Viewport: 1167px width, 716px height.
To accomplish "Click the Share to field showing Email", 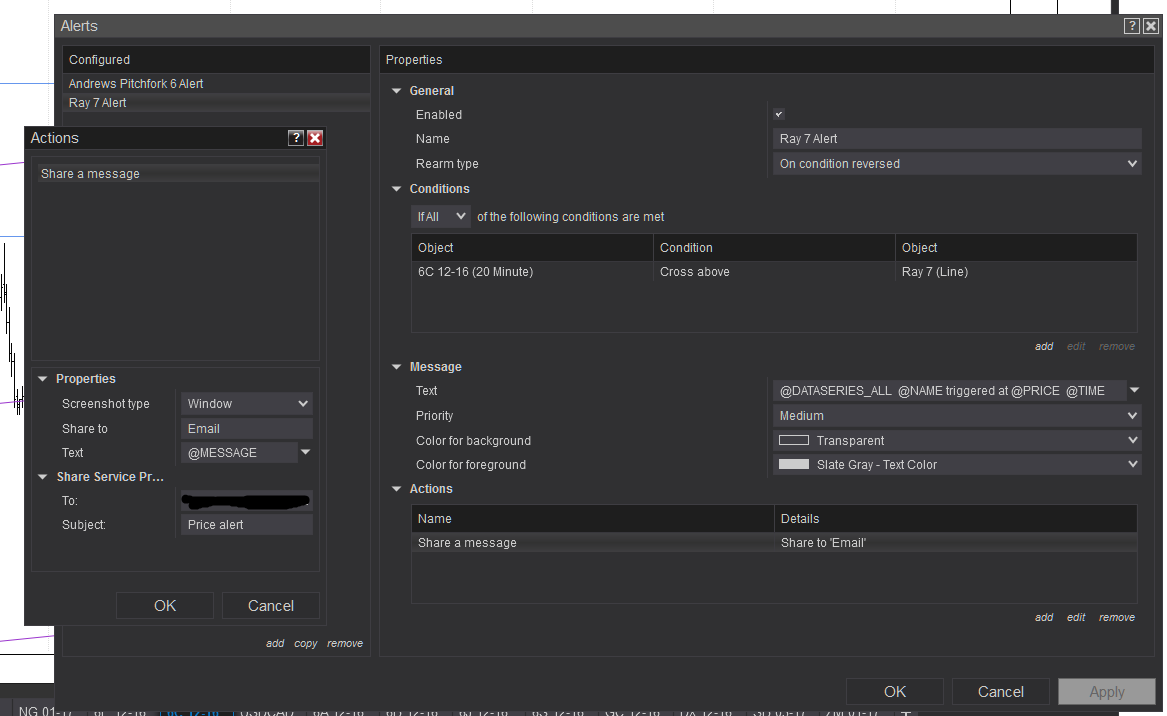I will pos(246,429).
